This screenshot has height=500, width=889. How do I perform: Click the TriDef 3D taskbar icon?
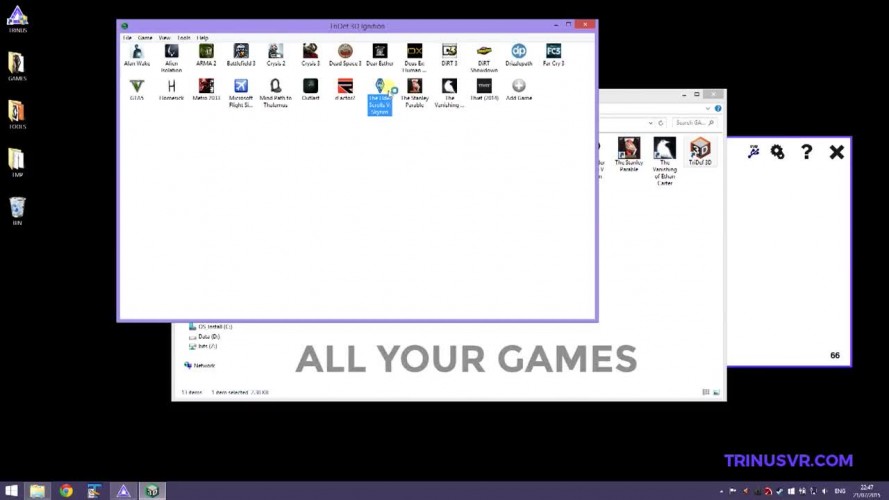pyautogui.click(x=152, y=491)
